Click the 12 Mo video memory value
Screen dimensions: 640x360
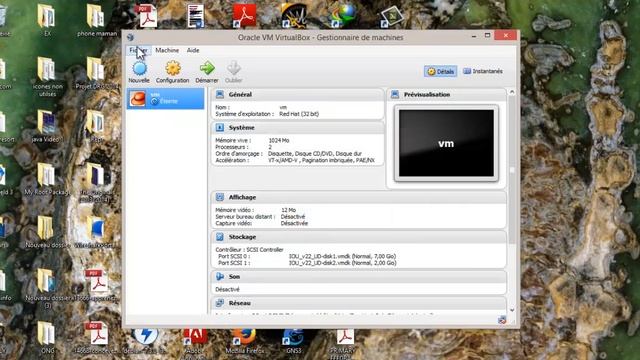(x=288, y=210)
